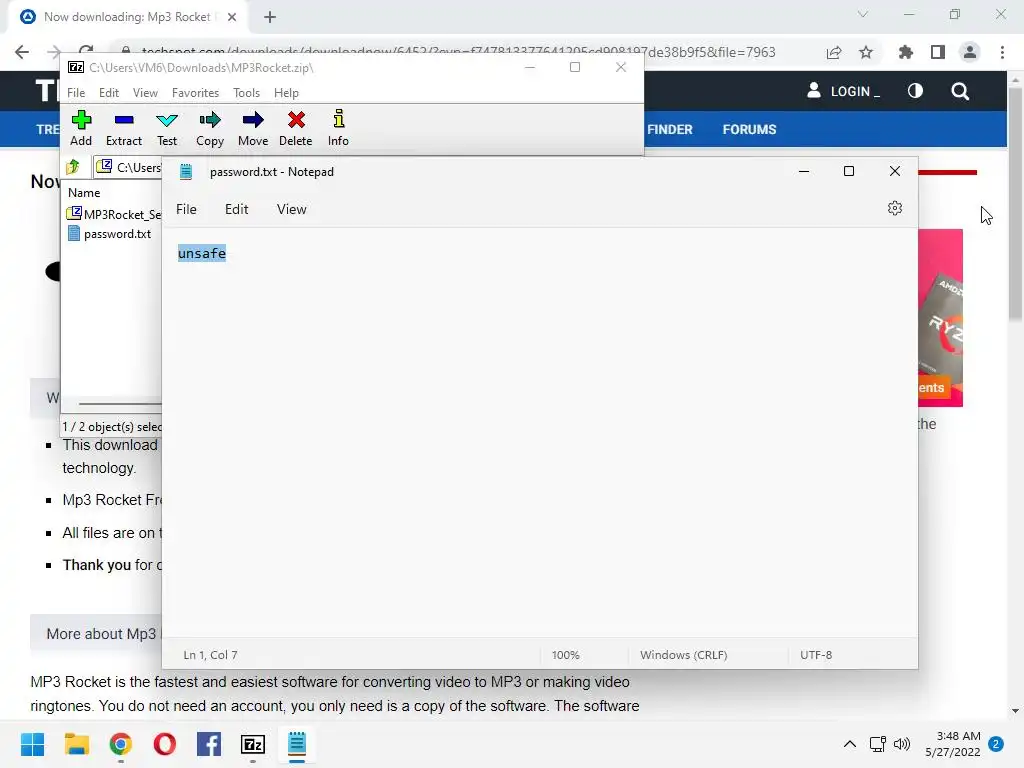
Task: Select the Move tool in 7-Zip
Action: 253,128
